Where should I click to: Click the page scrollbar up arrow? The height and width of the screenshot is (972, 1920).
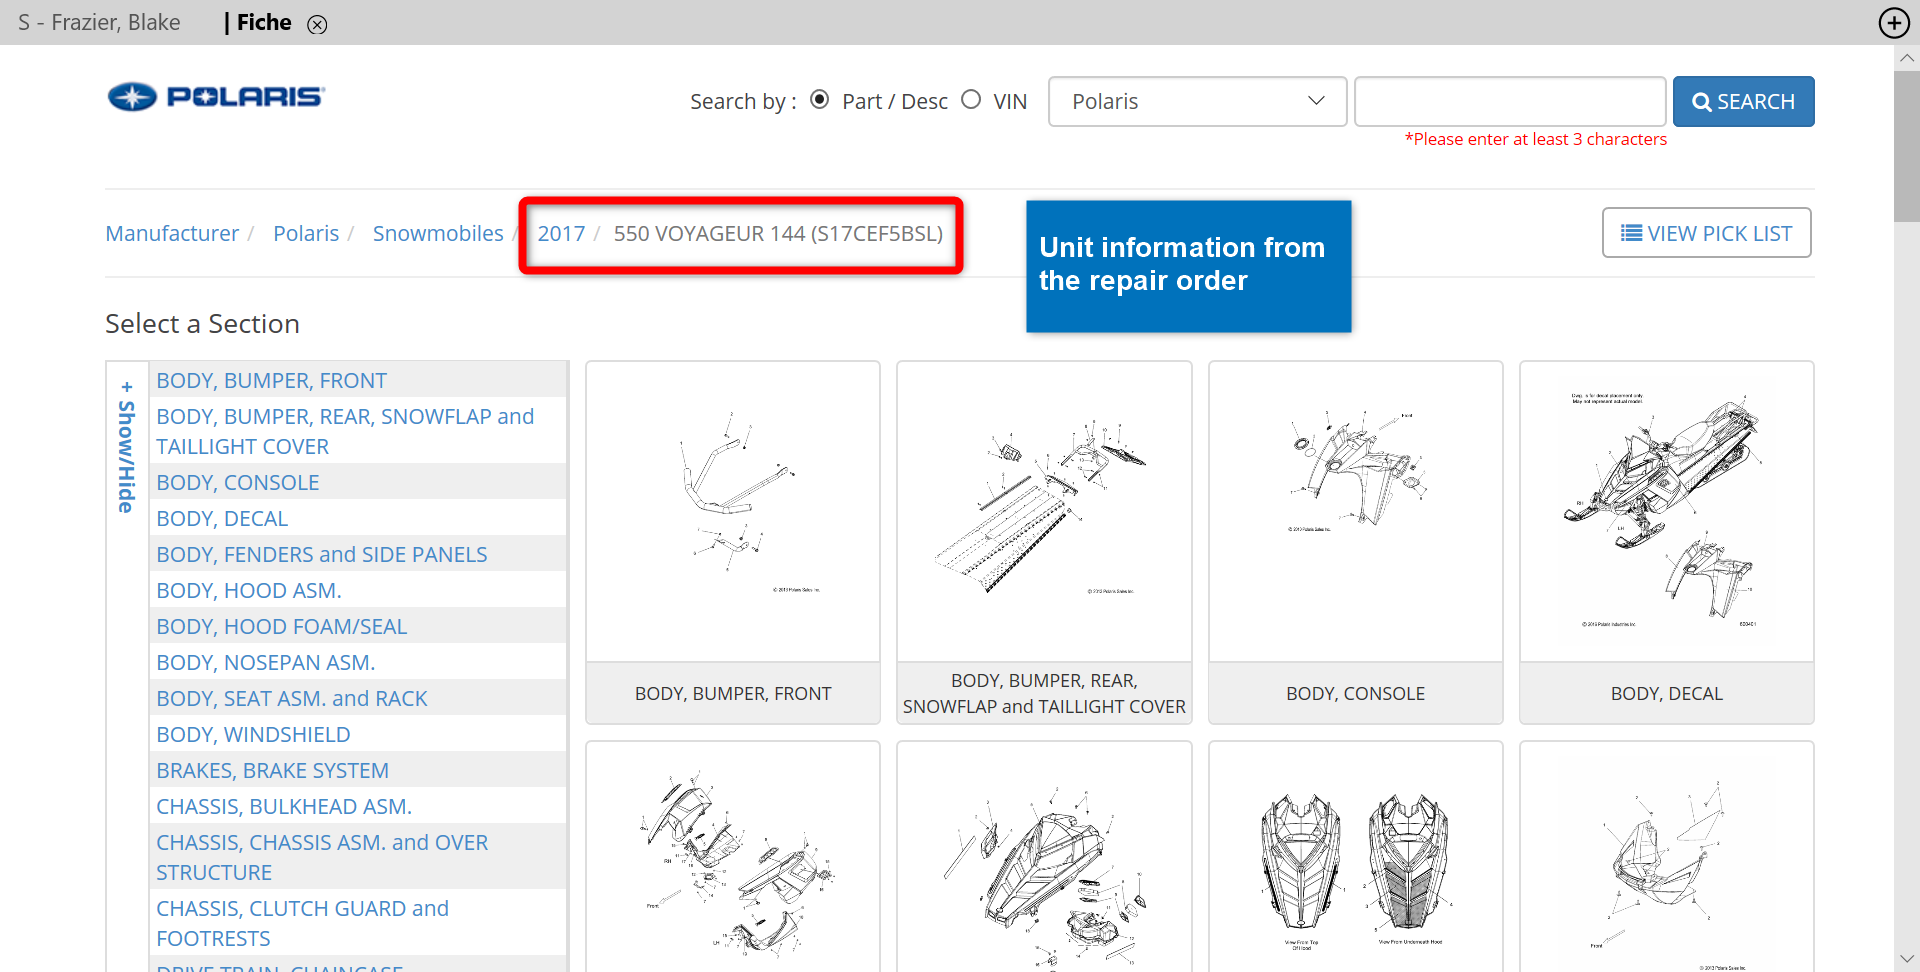(1907, 58)
